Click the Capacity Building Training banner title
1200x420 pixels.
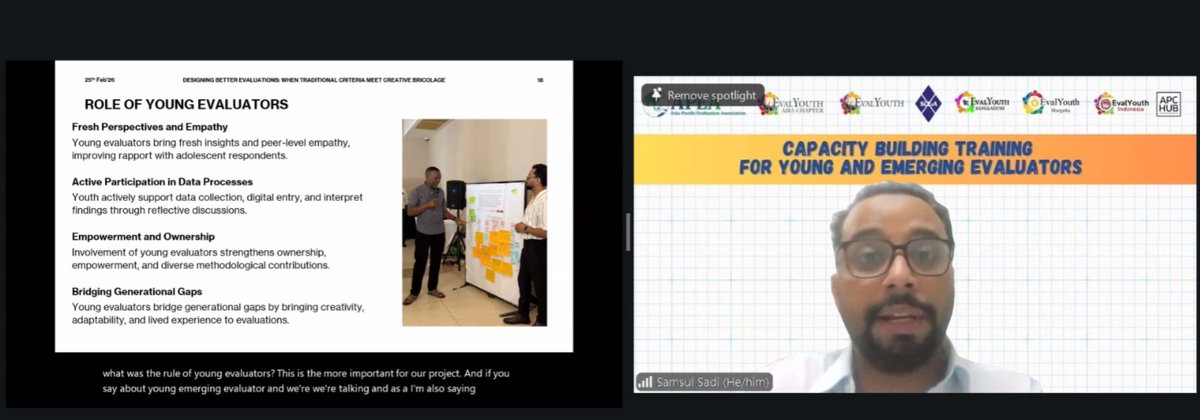(x=911, y=158)
